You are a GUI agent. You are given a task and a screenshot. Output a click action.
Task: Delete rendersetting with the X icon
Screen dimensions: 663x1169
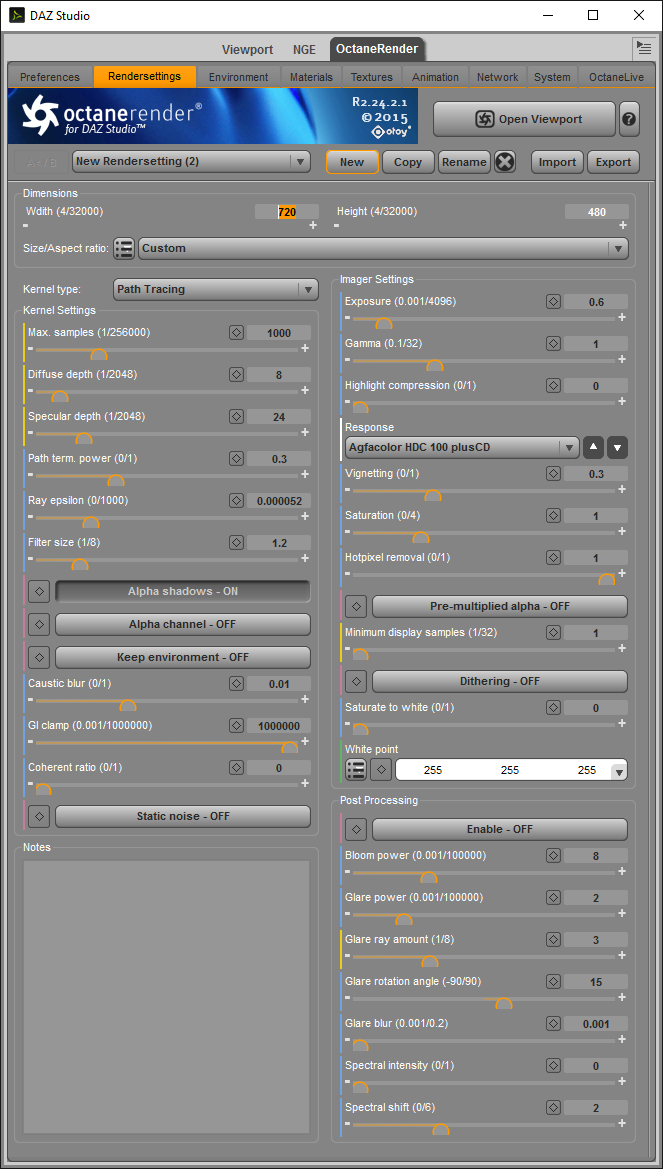505,162
